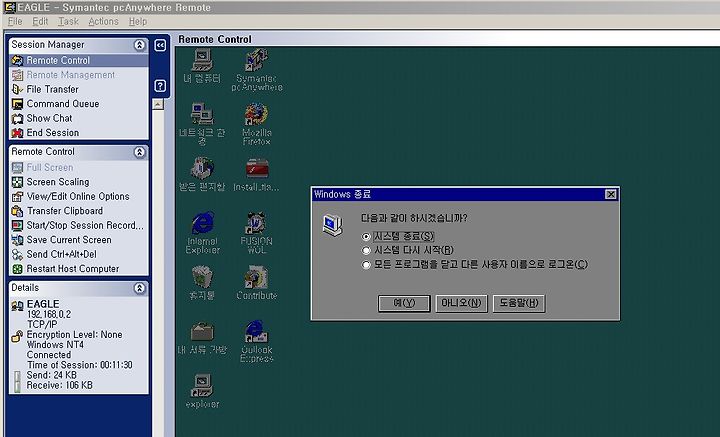Open the Help menu

pyautogui.click(x=138, y=22)
